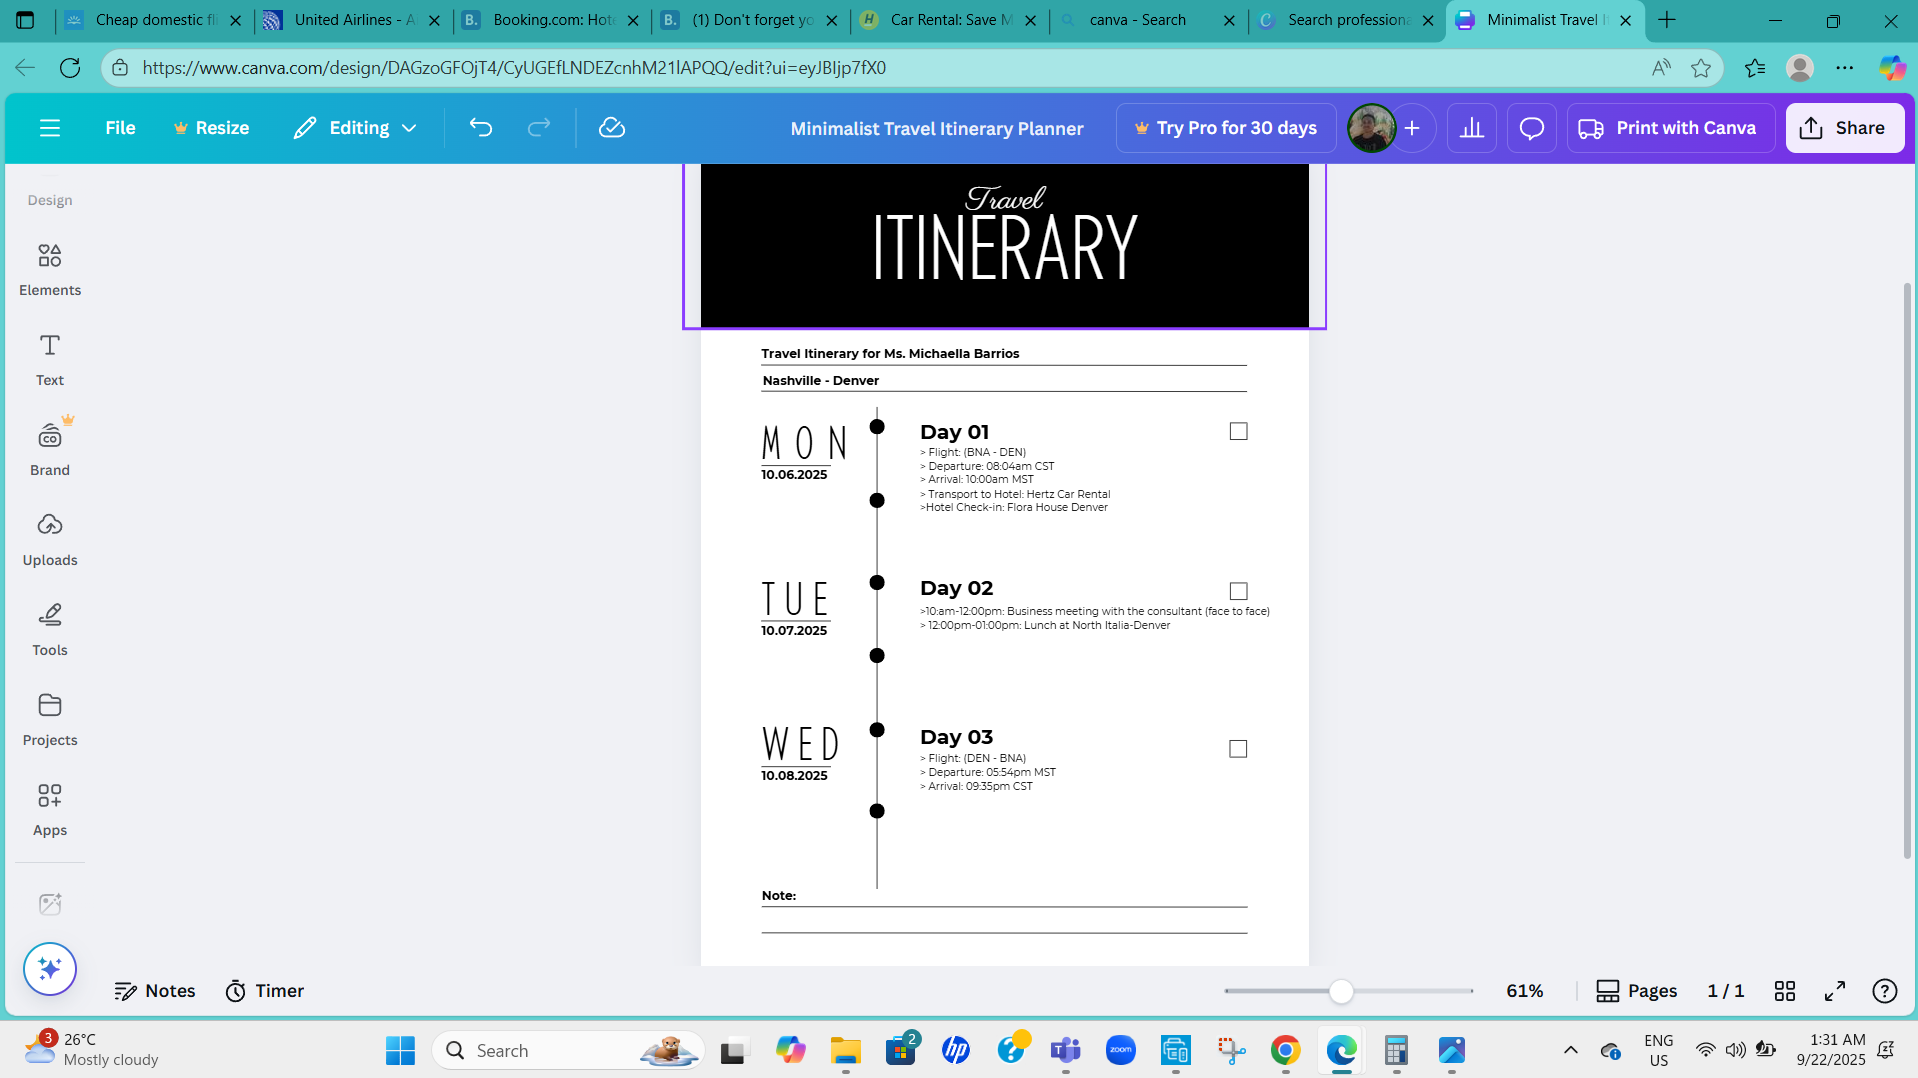Open File Explorer from the taskbar
1918x1078 pixels.
[x=845, y=1050]
